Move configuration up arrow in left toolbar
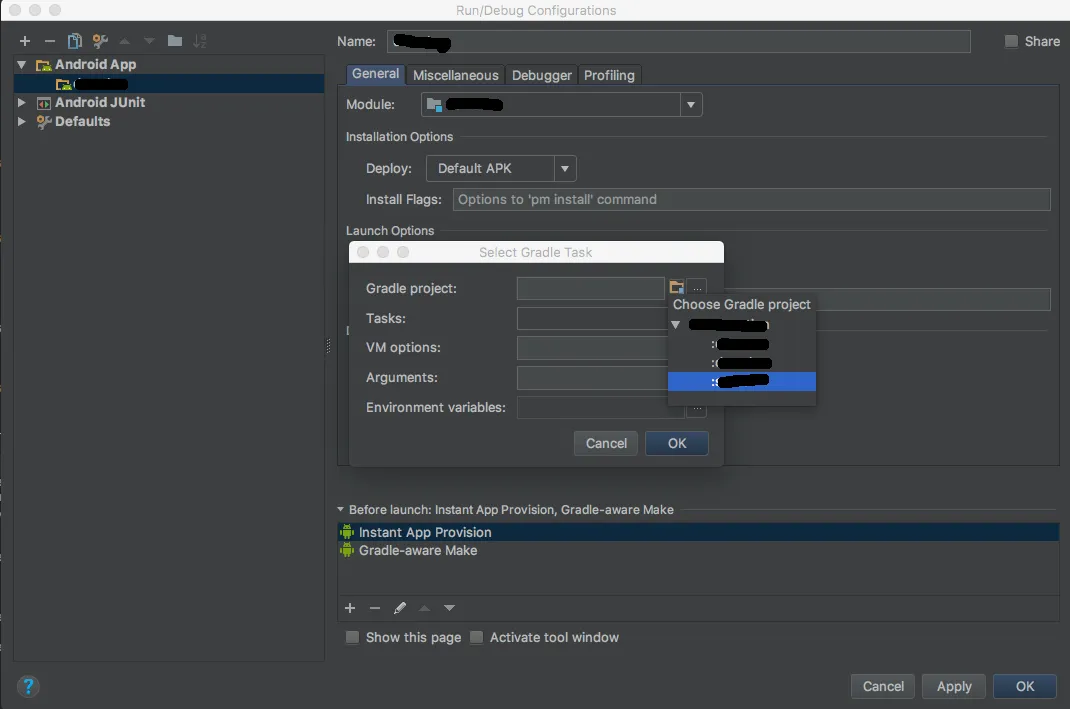Screen dimensions: 1070x709 coord(125,41)
